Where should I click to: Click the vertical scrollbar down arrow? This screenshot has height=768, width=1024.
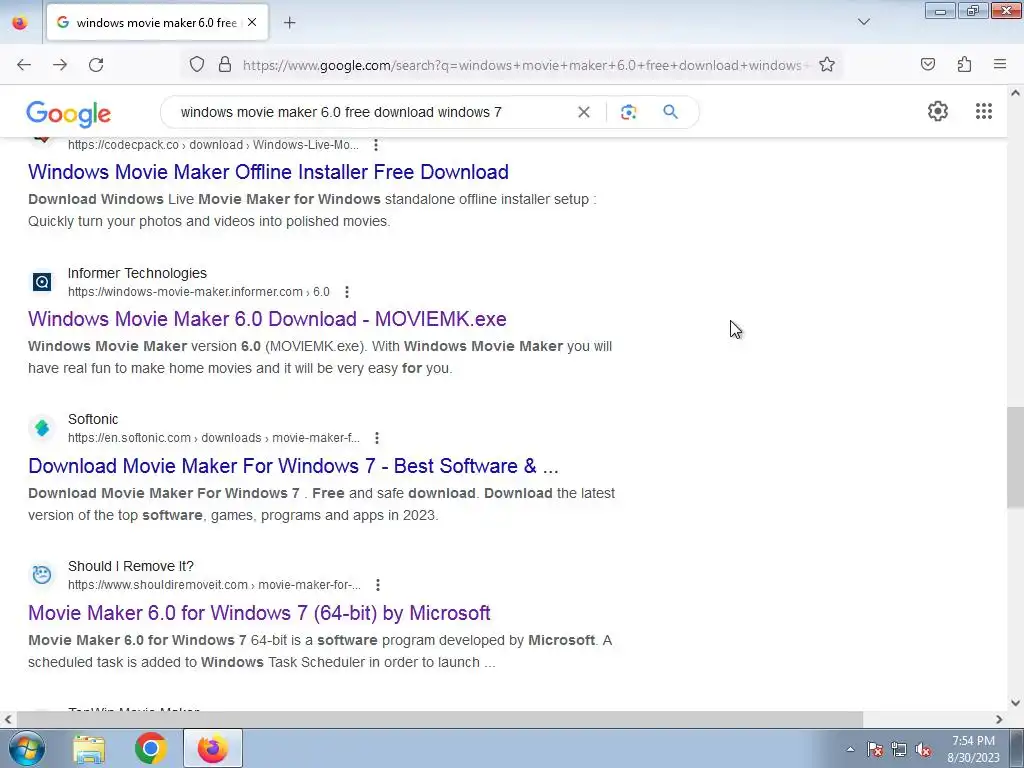click(1016, 703)
